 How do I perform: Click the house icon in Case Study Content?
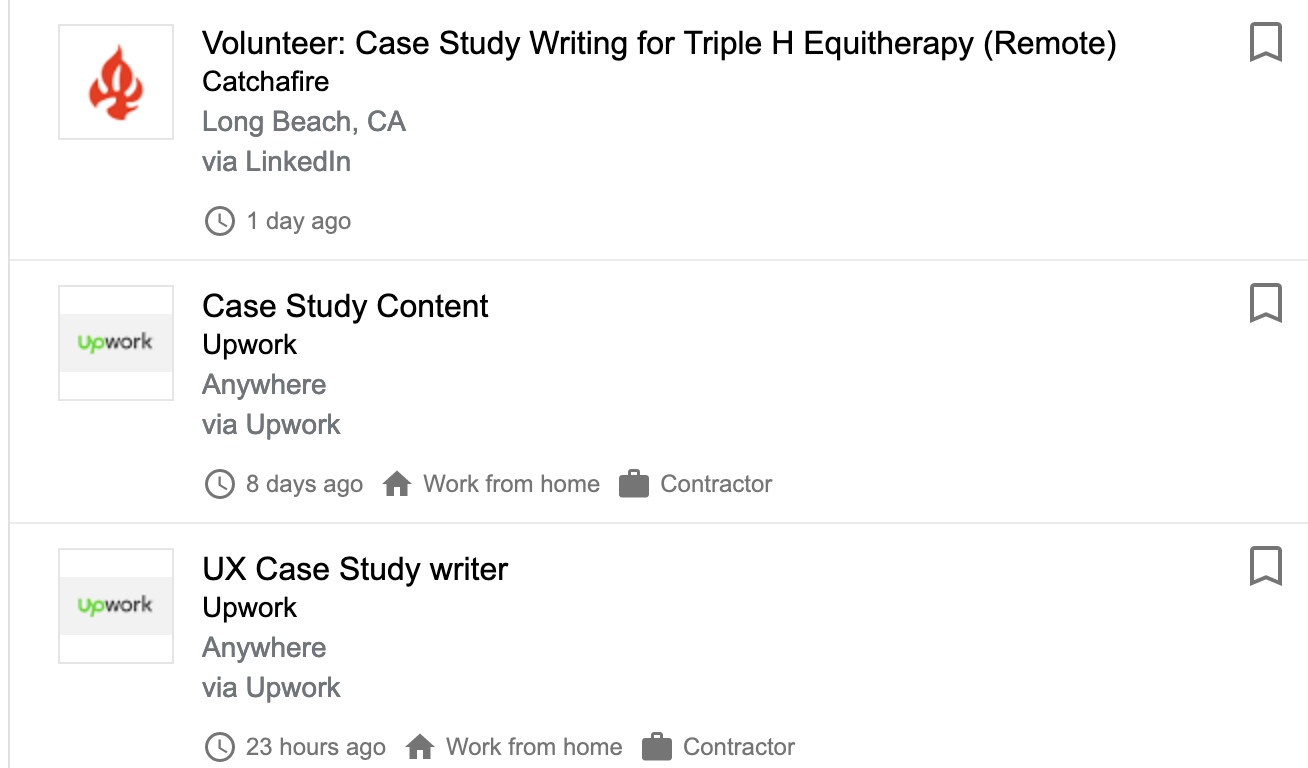click(x=397, y=484)
